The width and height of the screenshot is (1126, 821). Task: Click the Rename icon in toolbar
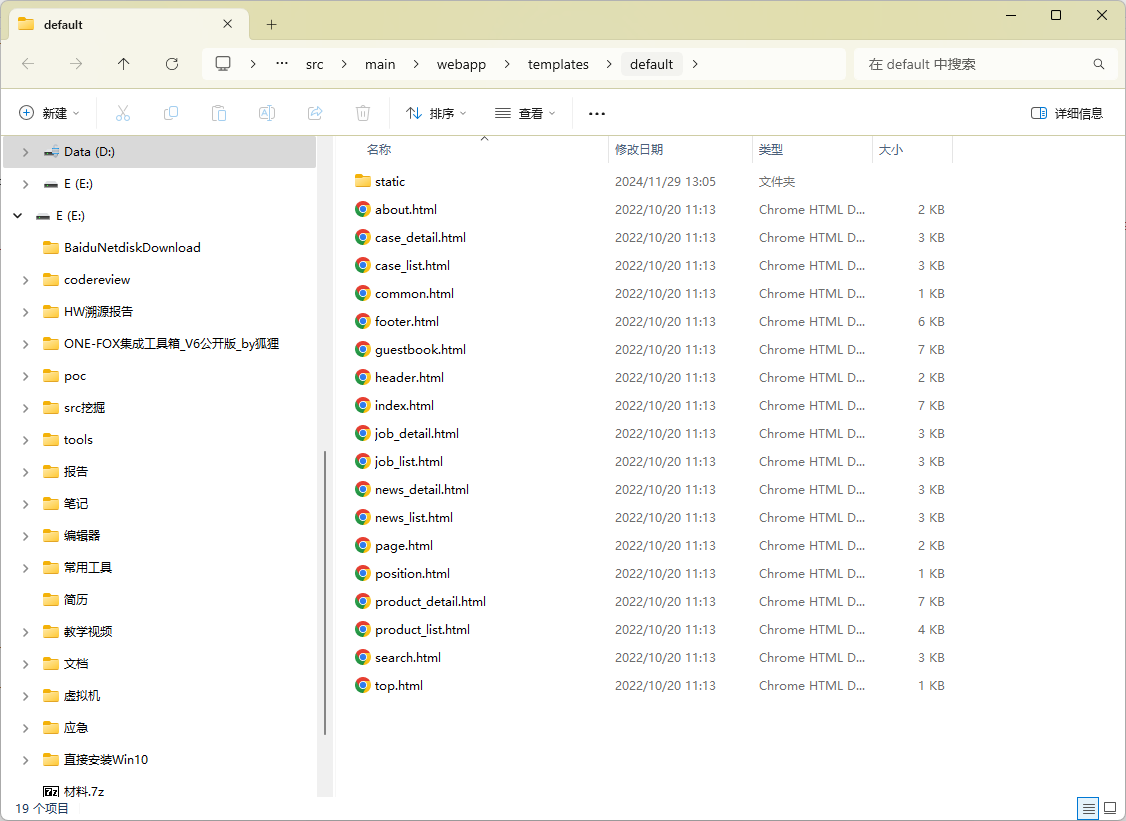click(267, 113)
